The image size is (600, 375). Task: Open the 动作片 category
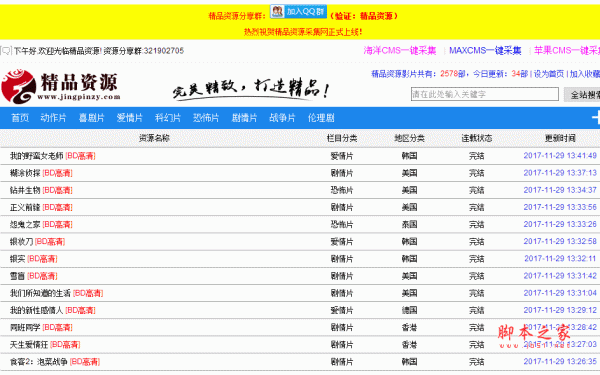click(53, 118)
